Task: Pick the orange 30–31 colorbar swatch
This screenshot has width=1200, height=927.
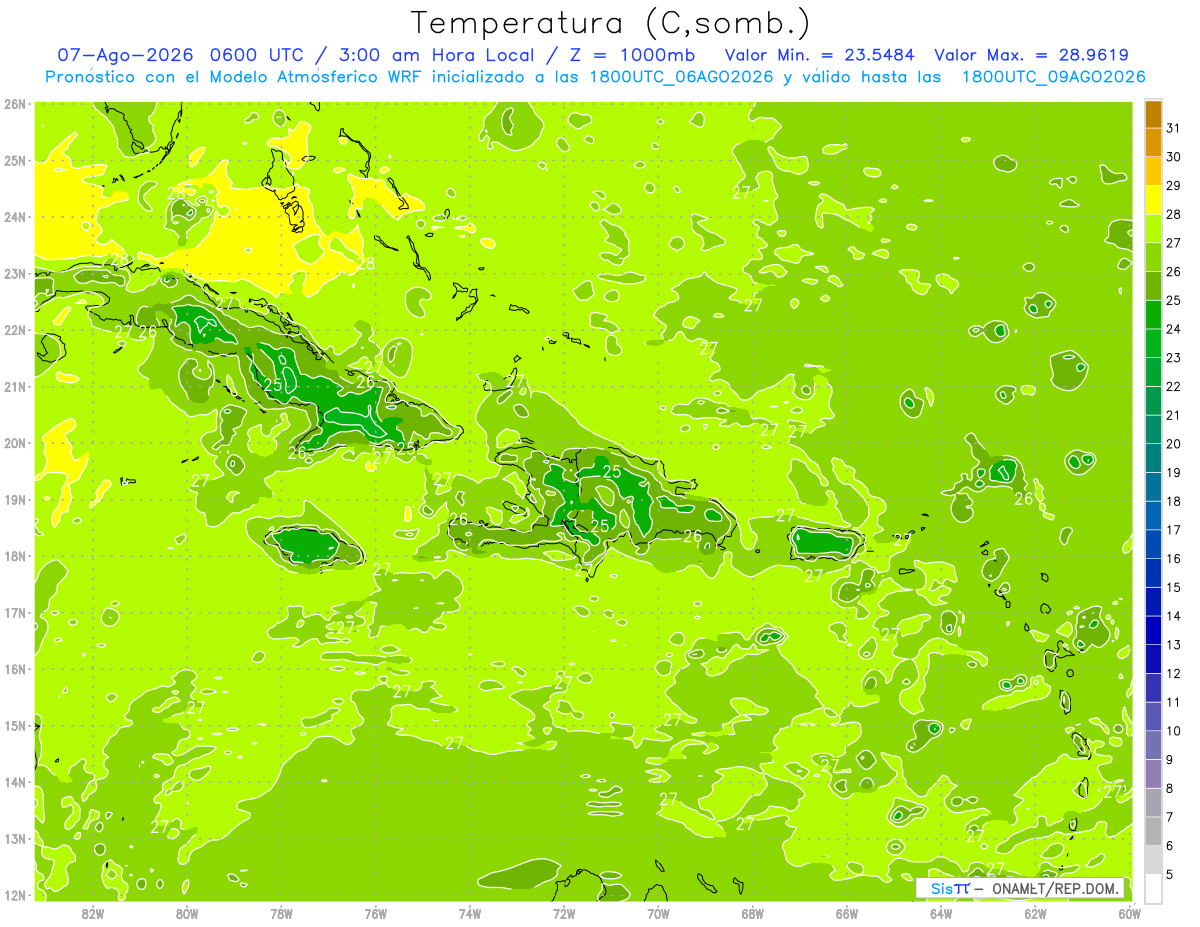Action: 1153,143
